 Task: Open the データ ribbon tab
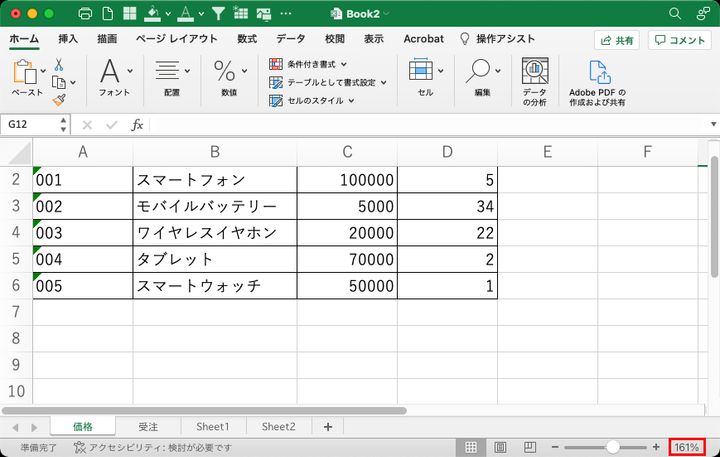coord(290,39)
